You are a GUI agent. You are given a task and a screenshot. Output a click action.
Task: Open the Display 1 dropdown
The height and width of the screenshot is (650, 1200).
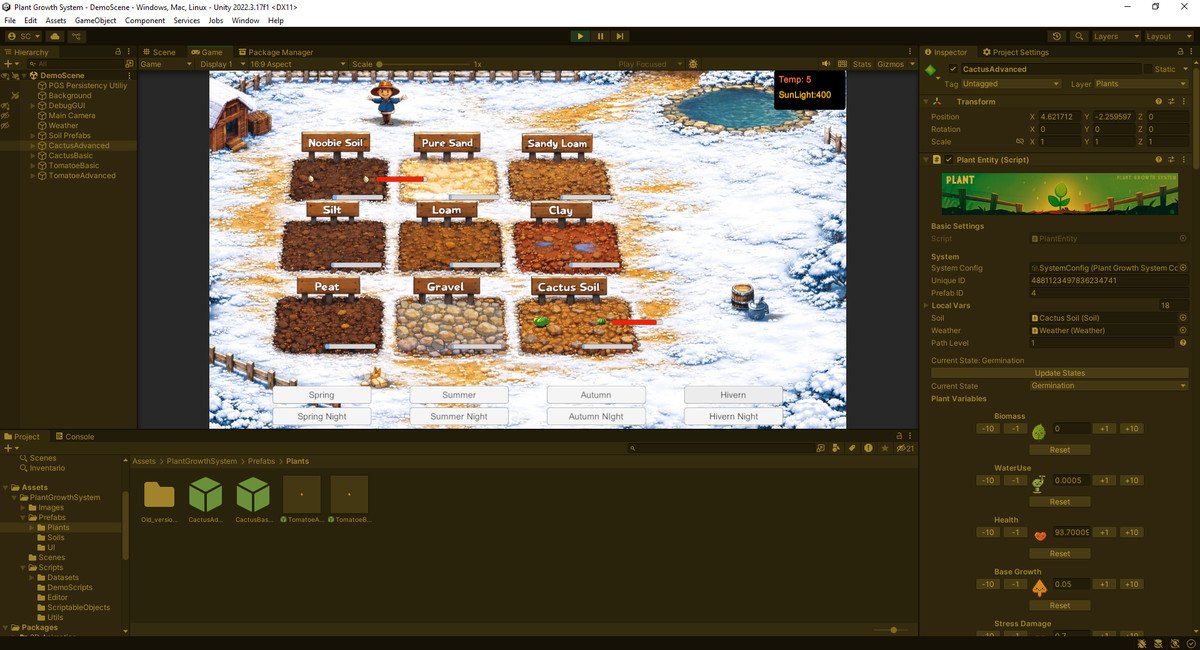tap(221, 64)
